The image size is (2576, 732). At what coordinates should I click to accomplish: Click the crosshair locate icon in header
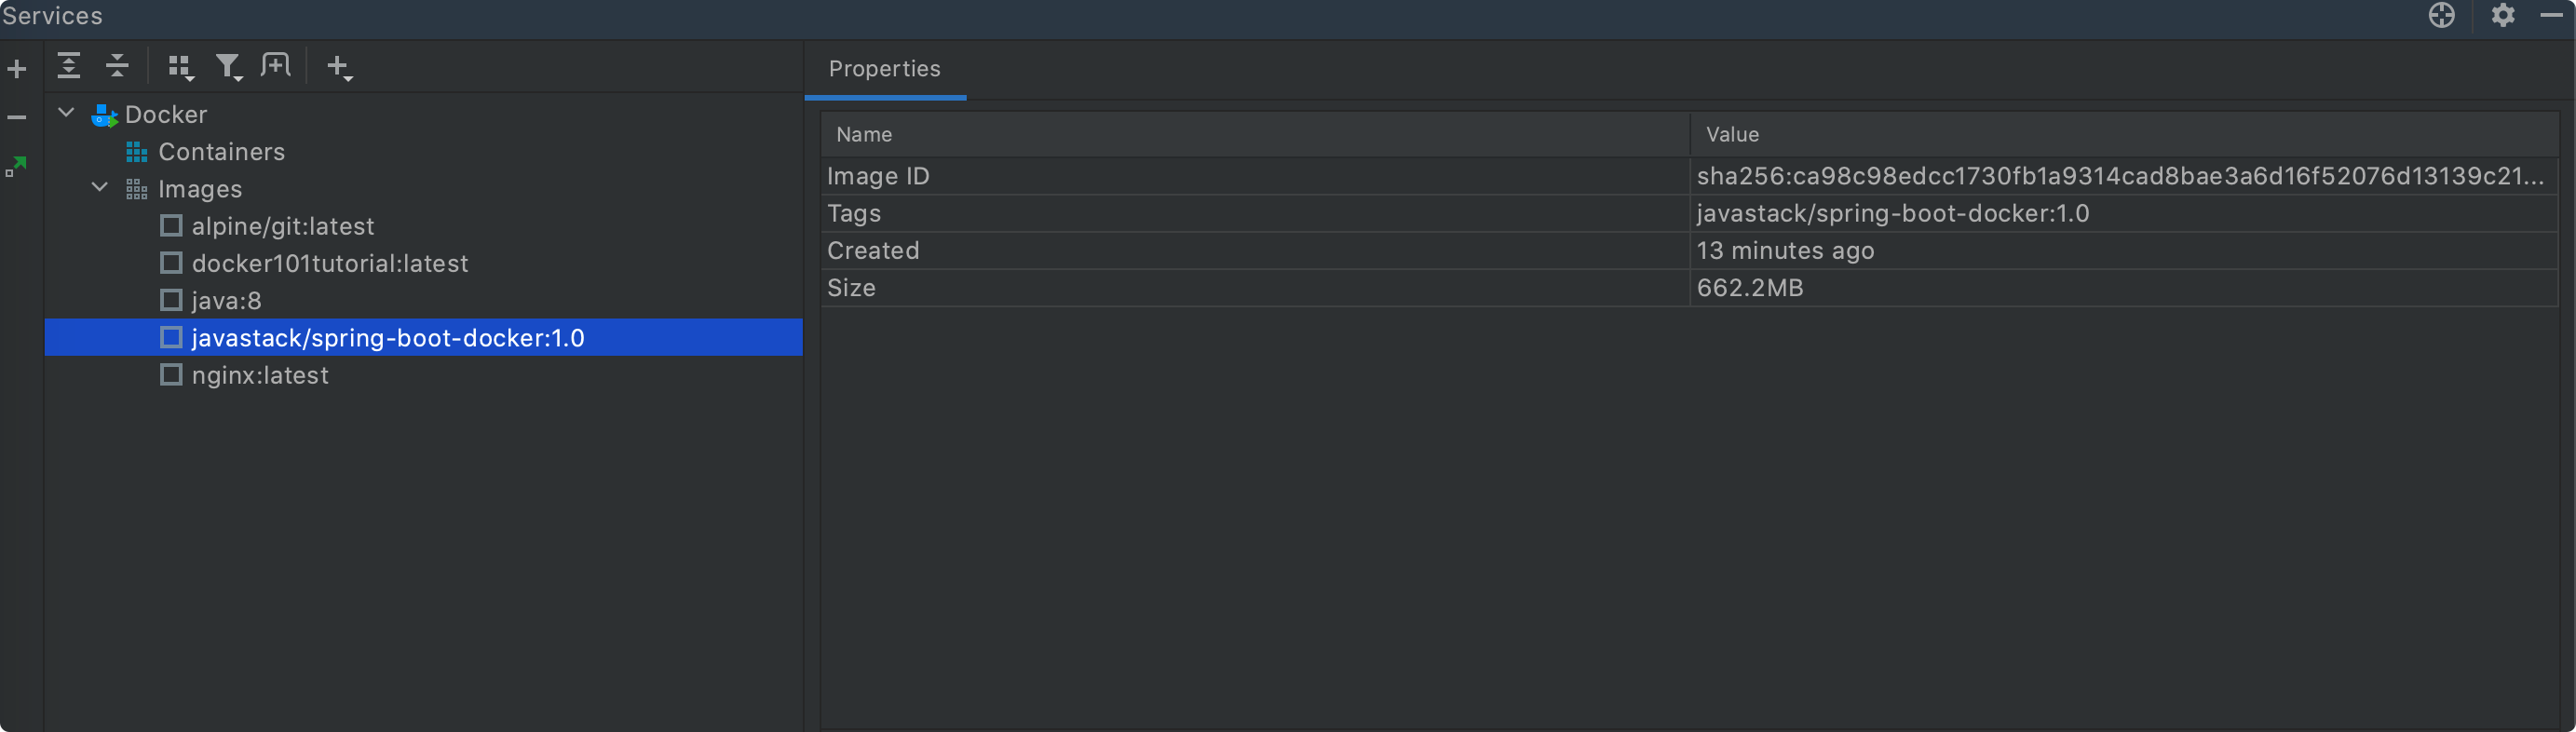click(2441, 15)
